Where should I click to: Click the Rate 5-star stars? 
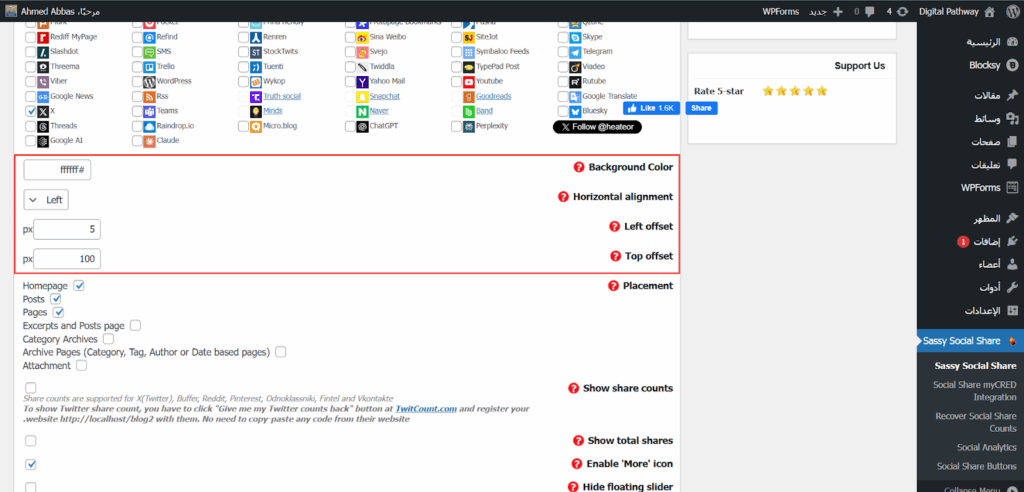(795, 91)
